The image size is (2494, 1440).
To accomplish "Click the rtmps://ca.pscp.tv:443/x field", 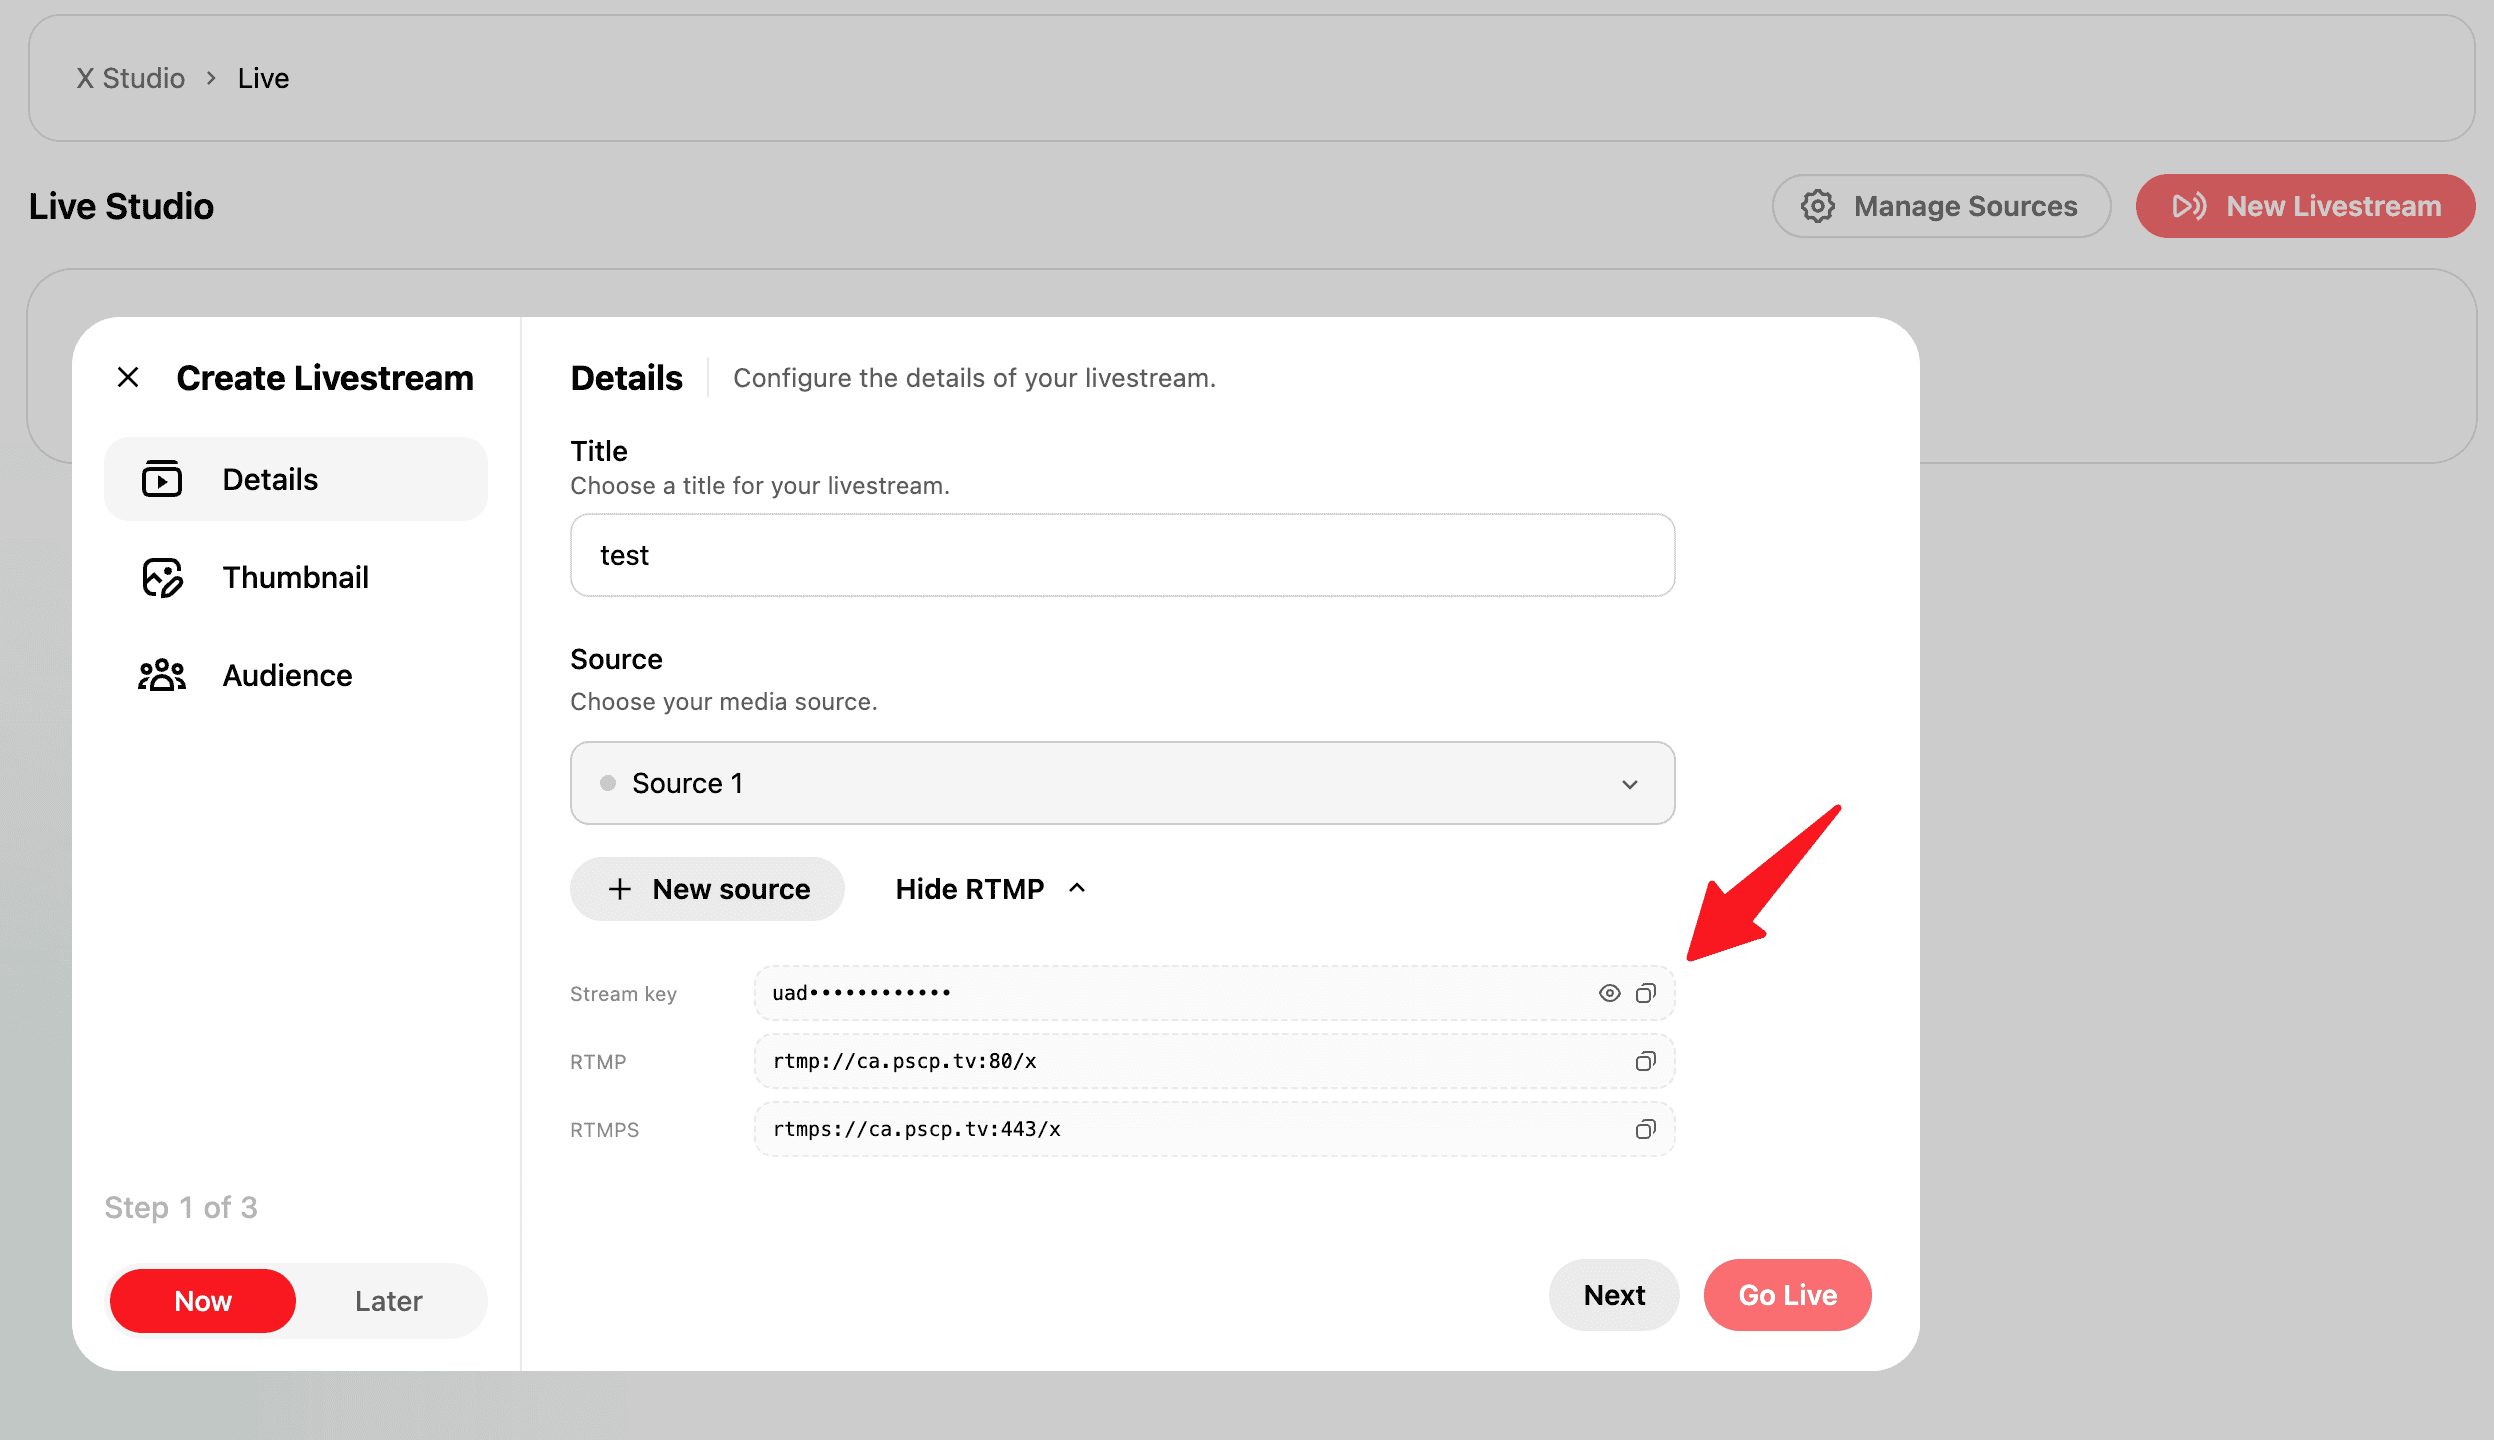I will tap(1214, 1129).
